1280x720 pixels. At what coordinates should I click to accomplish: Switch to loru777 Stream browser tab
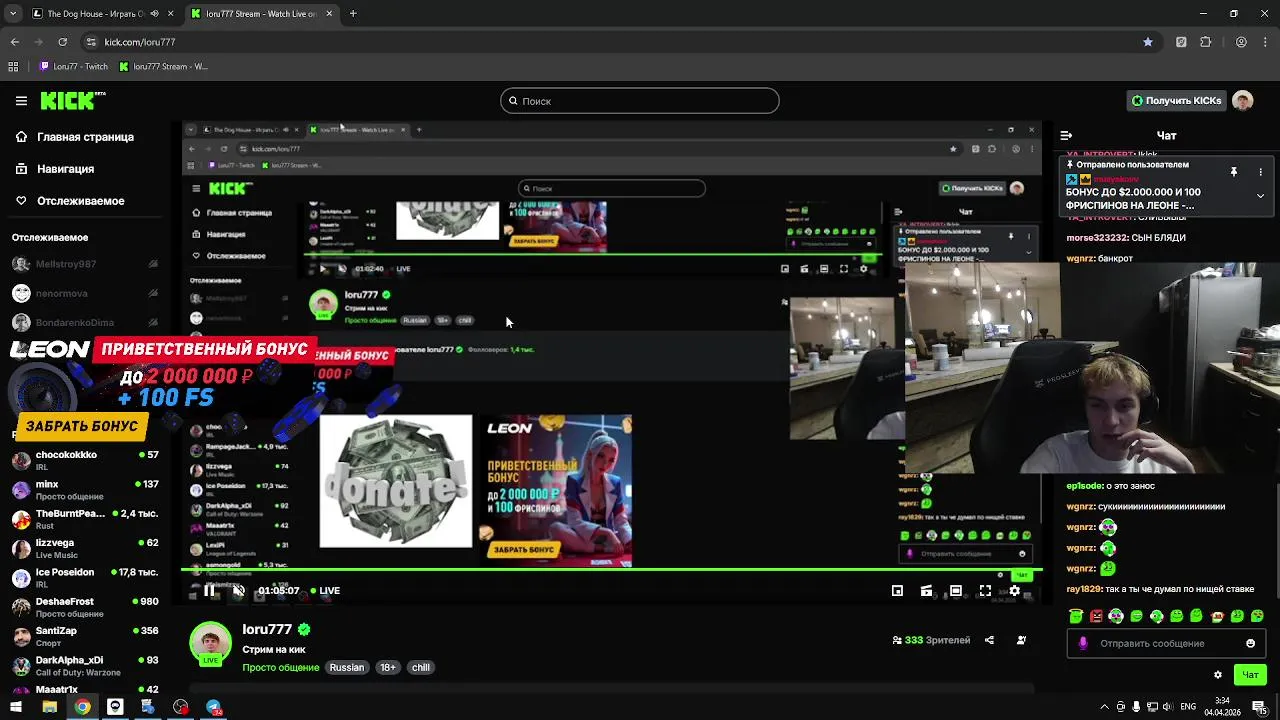[260, 14]
